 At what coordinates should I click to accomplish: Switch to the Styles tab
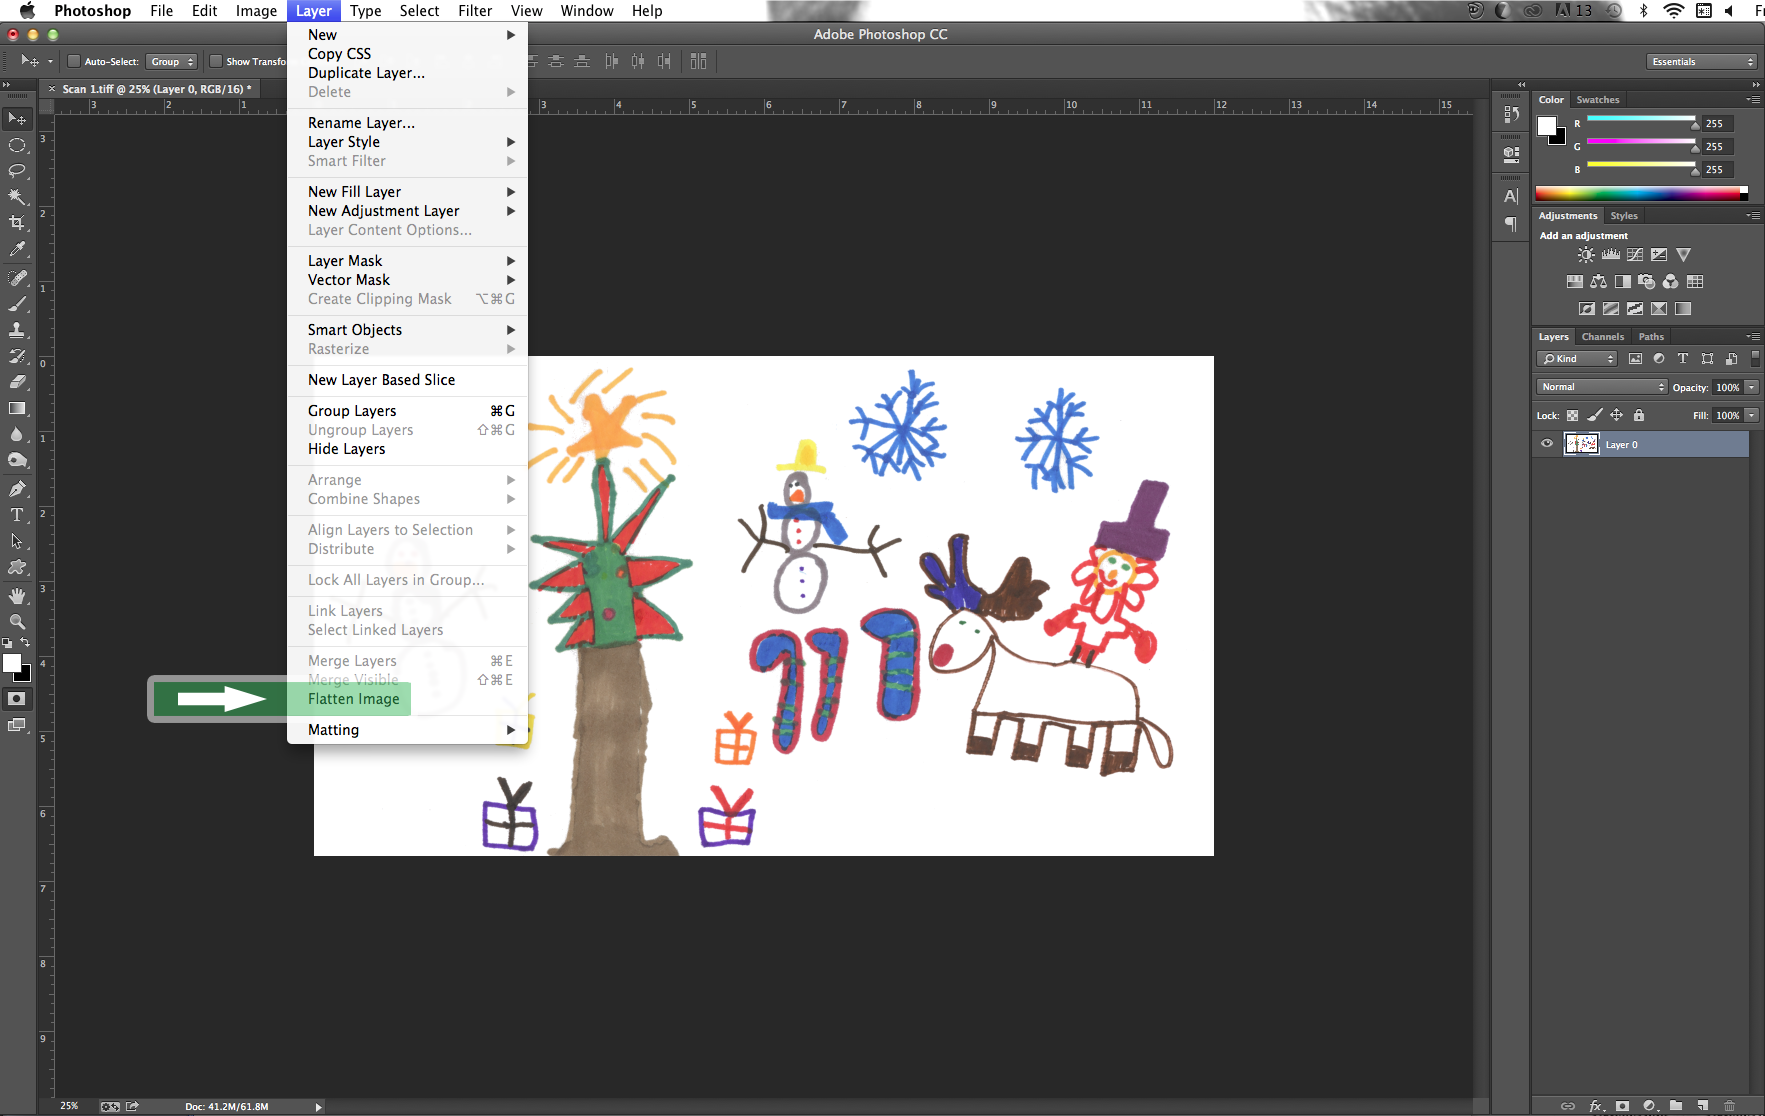point(1624,216)
